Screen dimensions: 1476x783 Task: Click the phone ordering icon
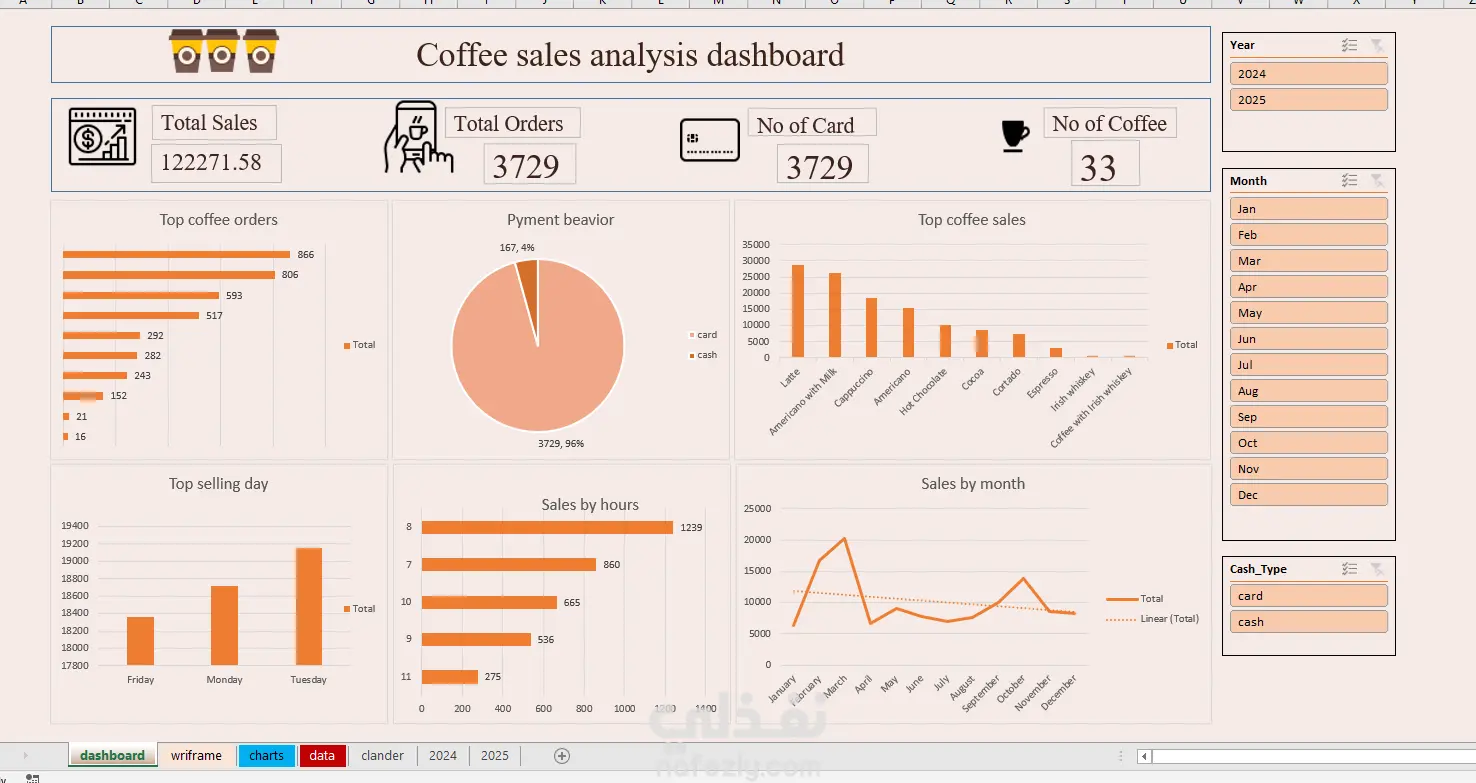(x=418, y=137)
